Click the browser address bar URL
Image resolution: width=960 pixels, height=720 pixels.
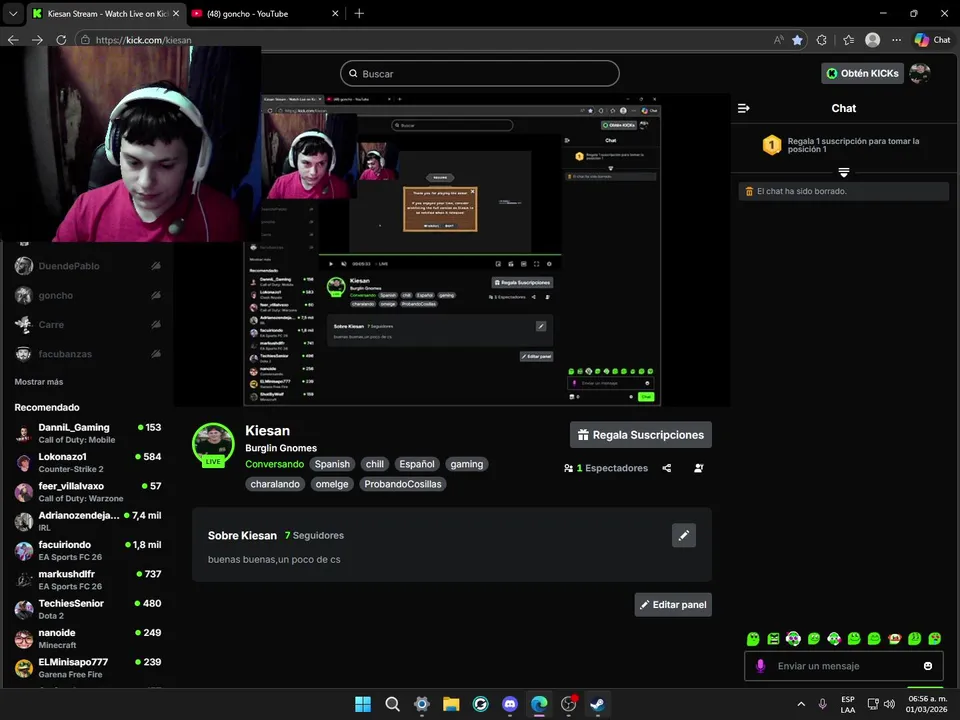(143, 40)
